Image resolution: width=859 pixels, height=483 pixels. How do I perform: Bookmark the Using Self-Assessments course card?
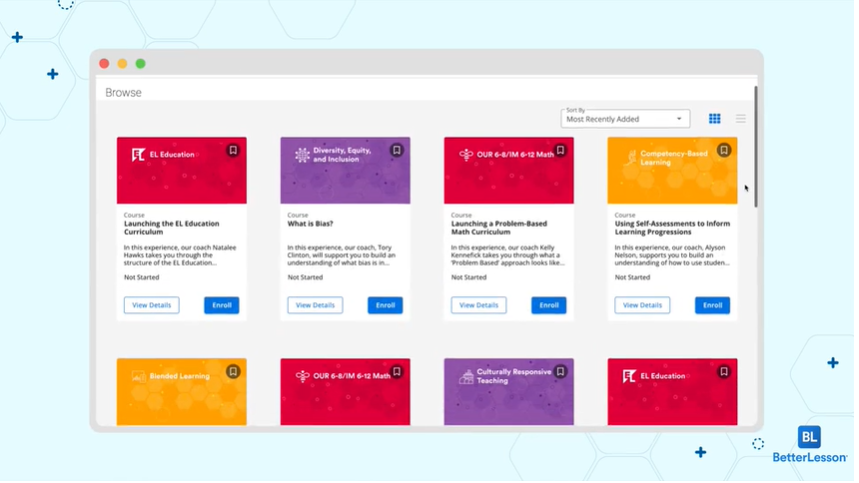coord(728,151)
